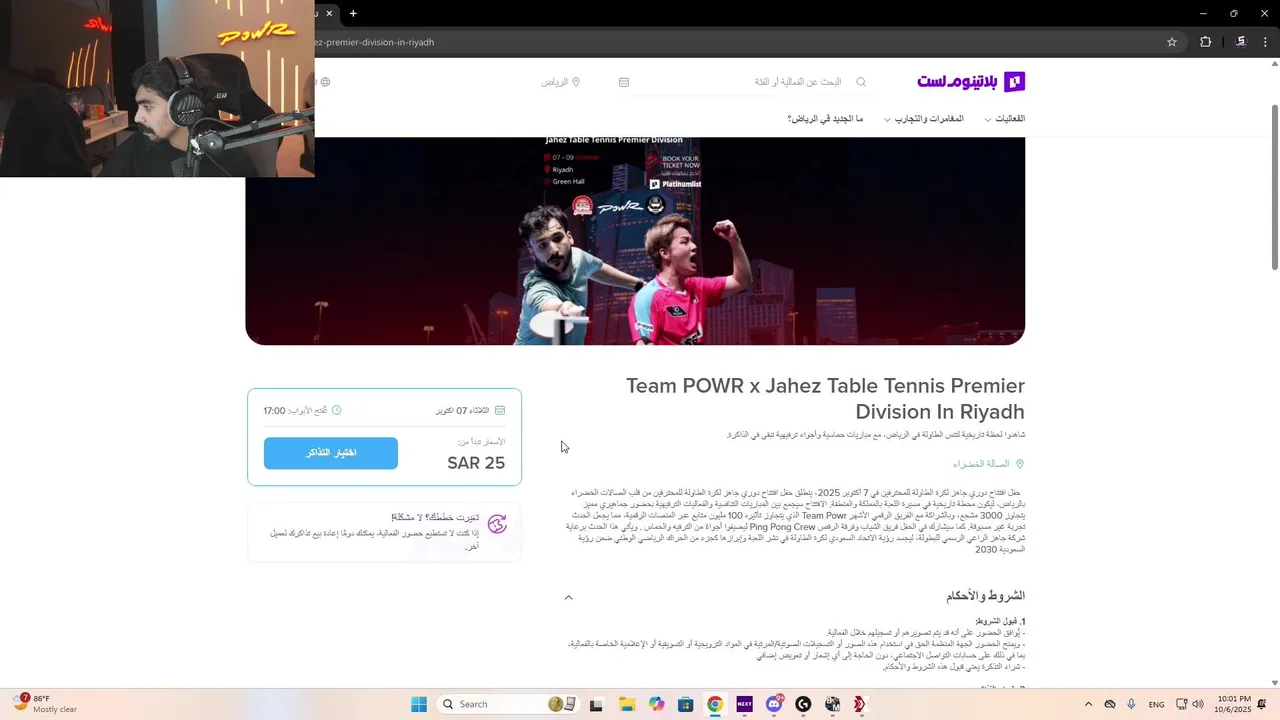The width and height of the screenshot is (1280, 720).
Task: Open Task View from the taskbar
Action: pyautogui.click(x=596, y=704)
